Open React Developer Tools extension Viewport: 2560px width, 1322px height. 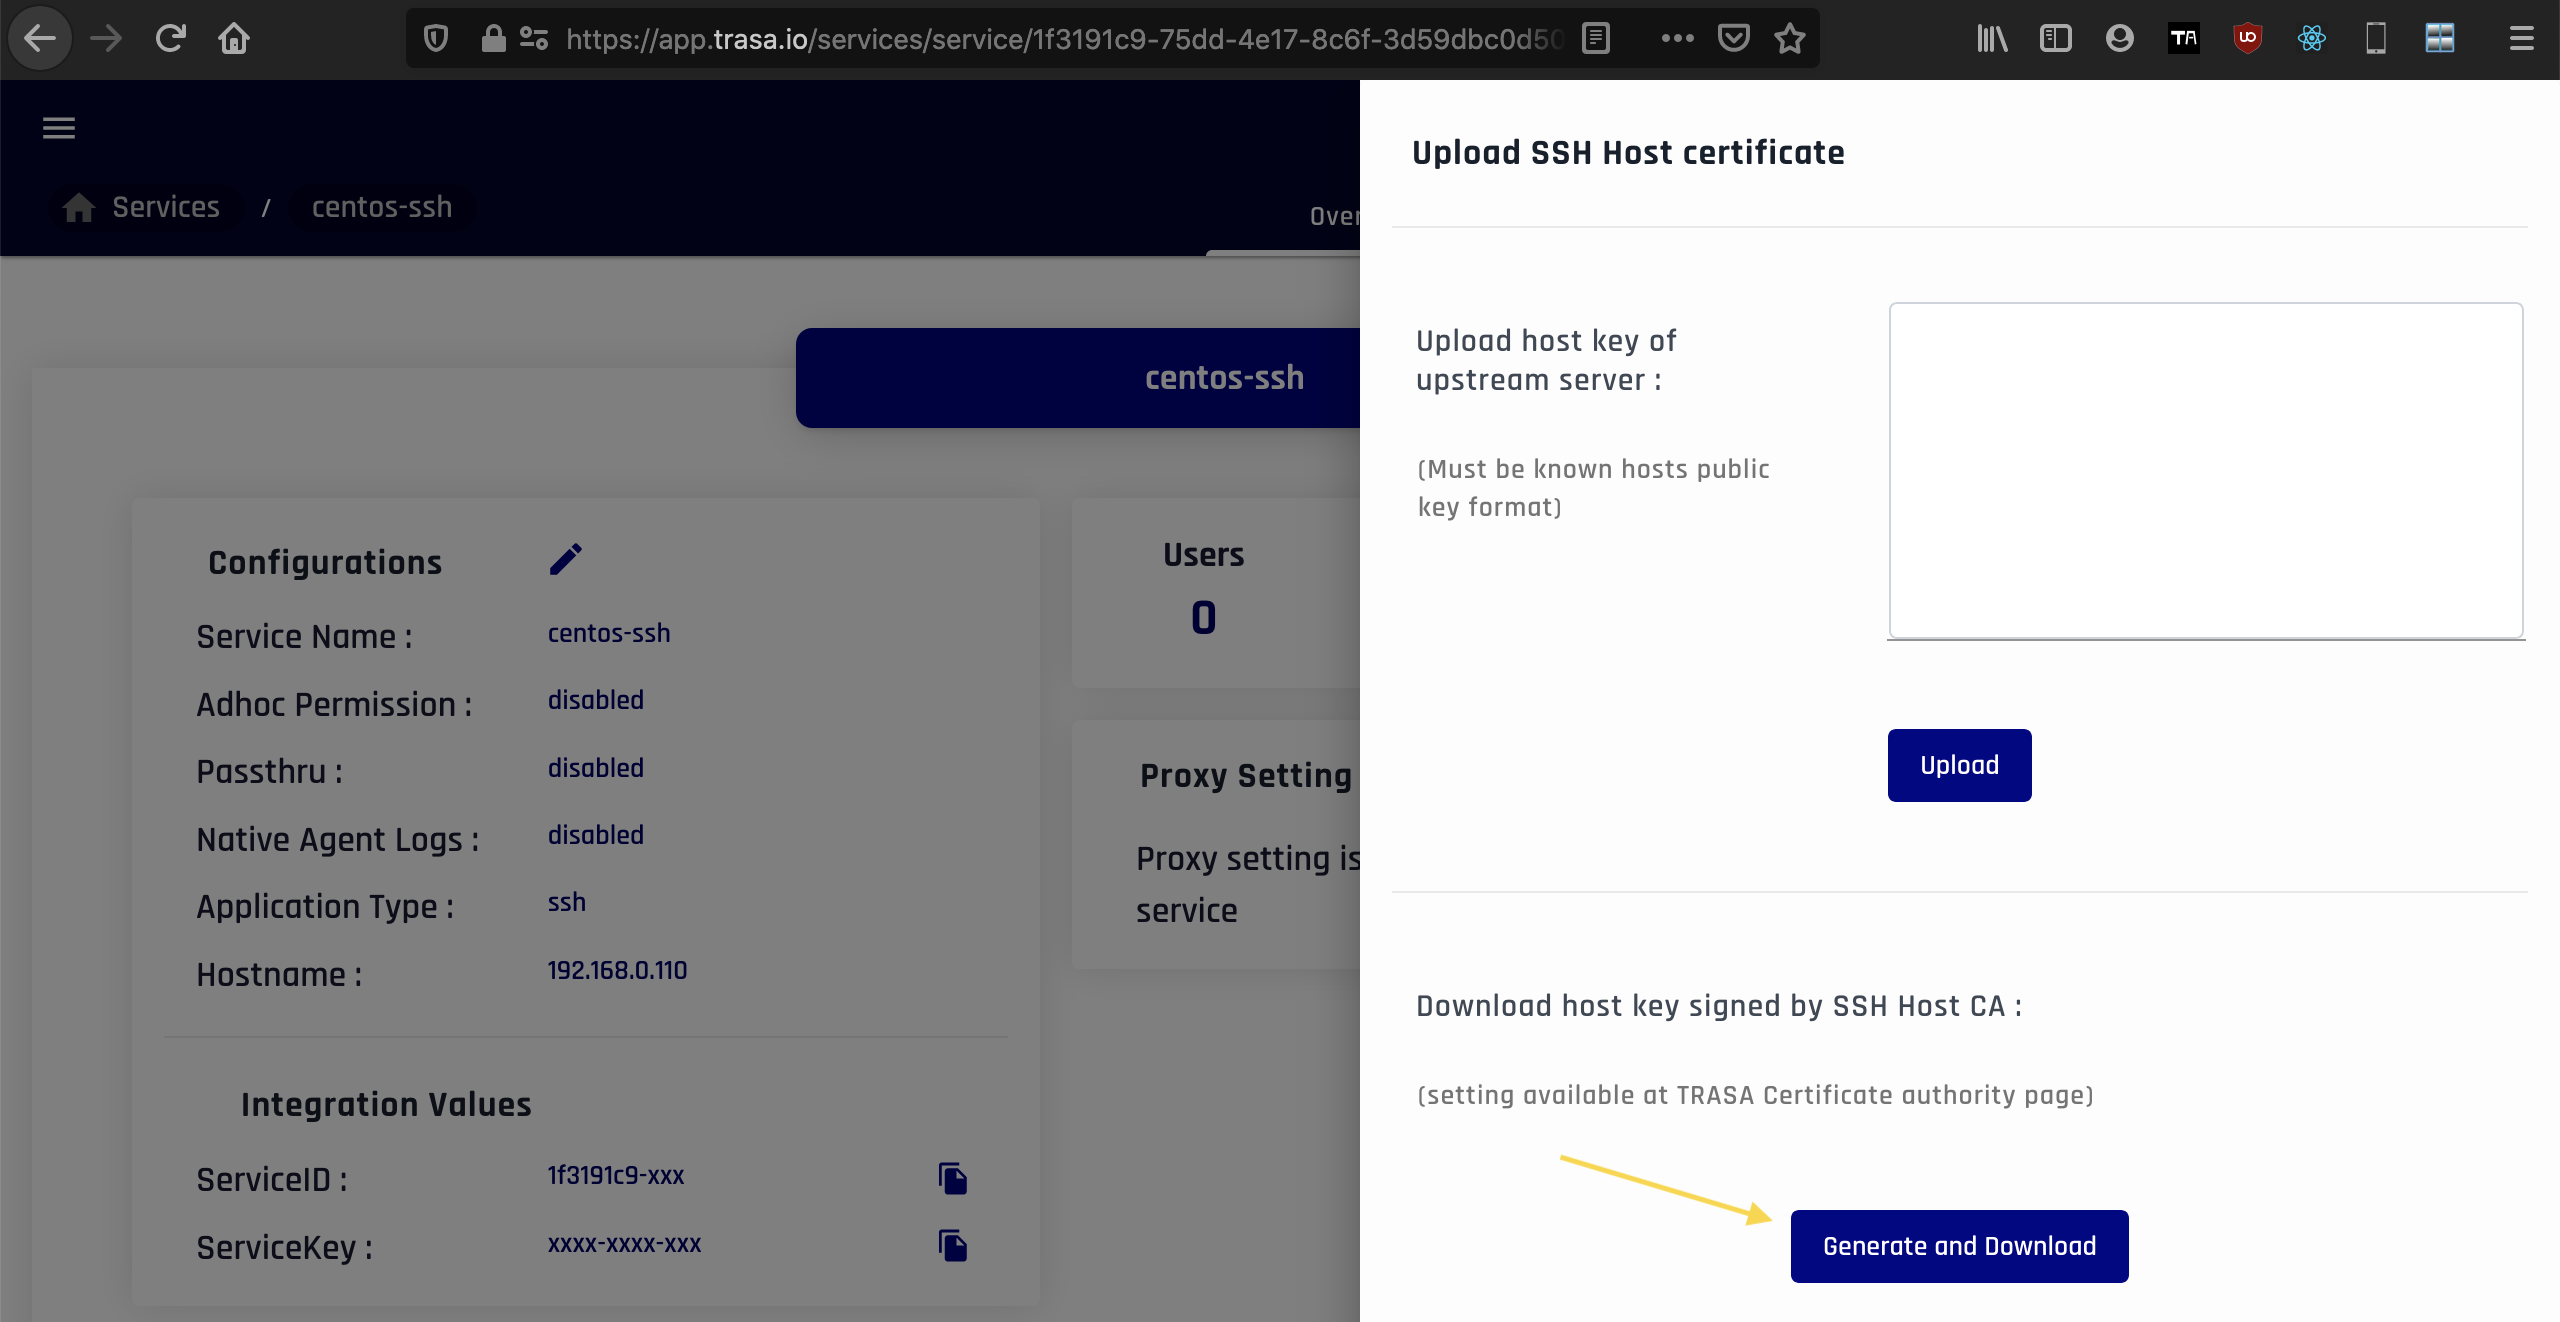click(2312, 38)
